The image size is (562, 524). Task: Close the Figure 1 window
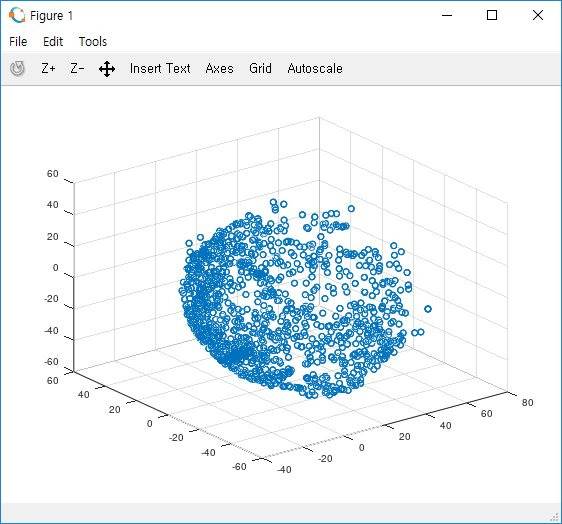(538, 15)
